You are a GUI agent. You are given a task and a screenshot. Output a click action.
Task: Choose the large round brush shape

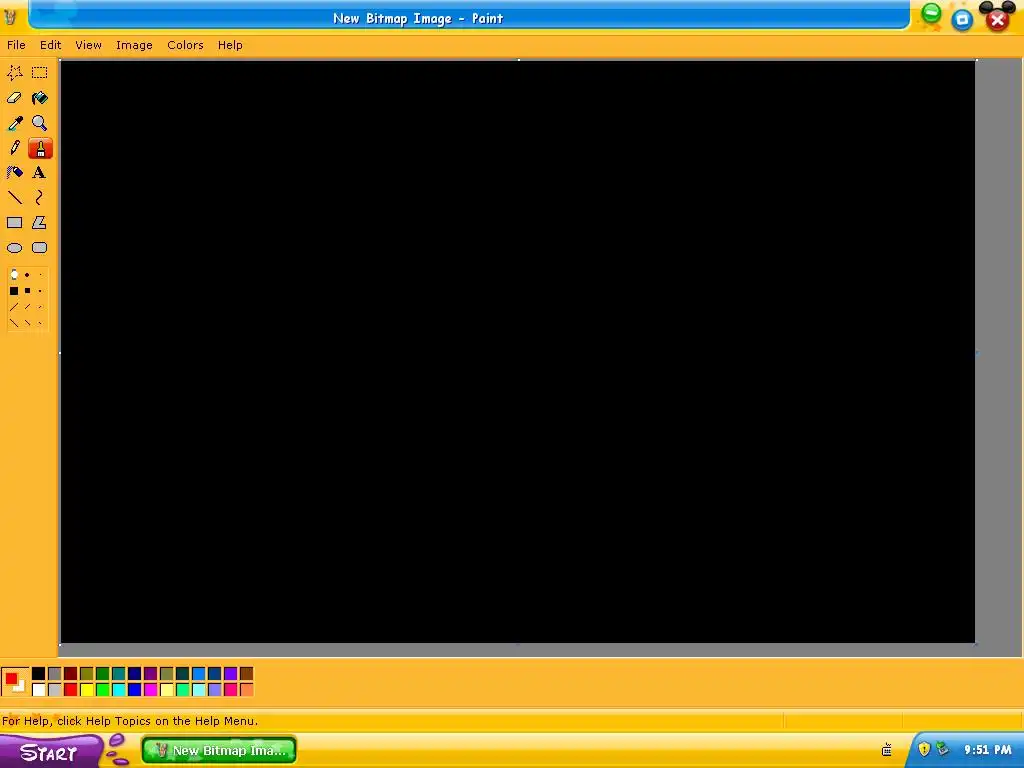(14, 275)
